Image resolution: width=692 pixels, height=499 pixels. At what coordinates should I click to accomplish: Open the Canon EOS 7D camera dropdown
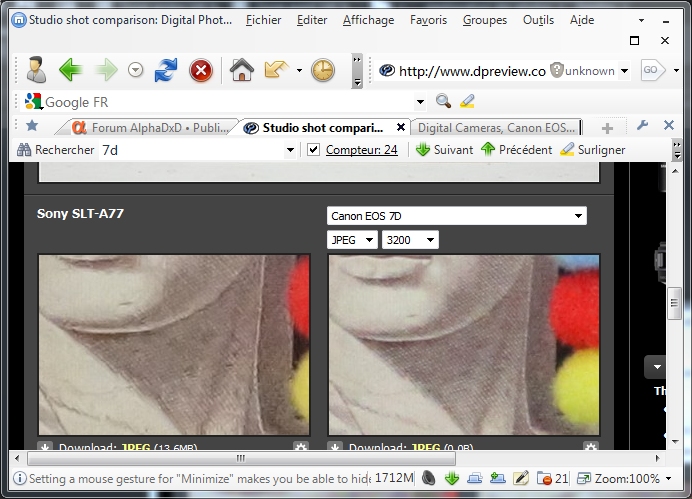[457, 216]
